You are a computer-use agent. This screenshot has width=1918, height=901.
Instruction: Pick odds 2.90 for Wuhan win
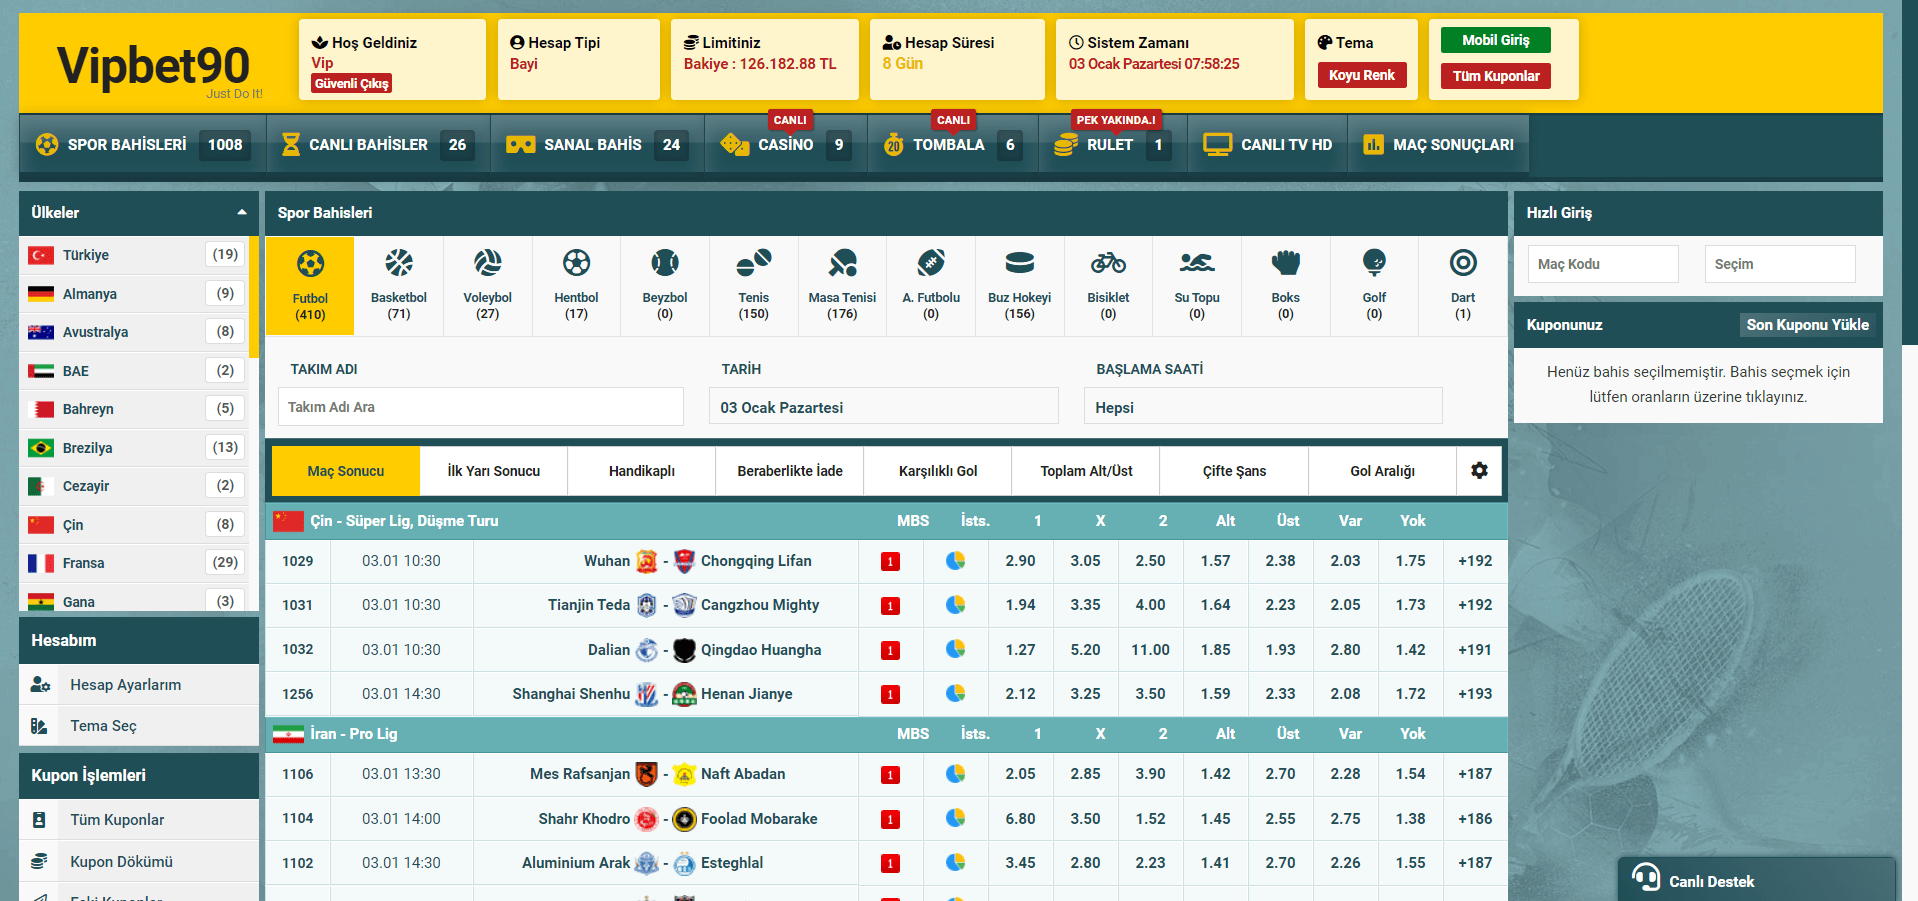coord(1020,561)
